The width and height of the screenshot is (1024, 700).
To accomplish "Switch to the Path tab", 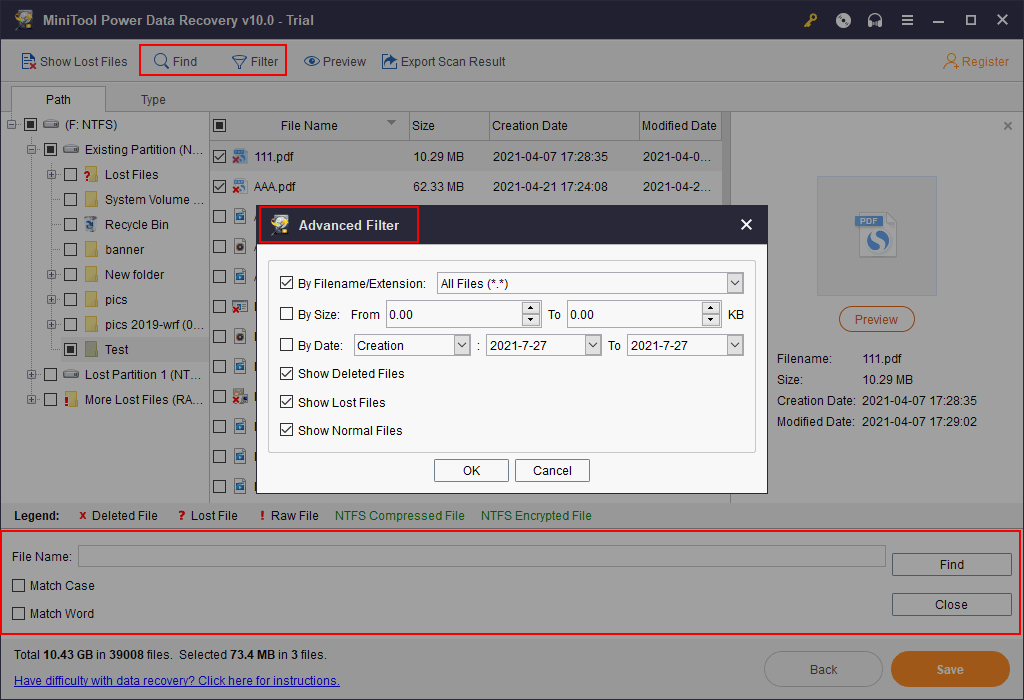I will point(58,99).
